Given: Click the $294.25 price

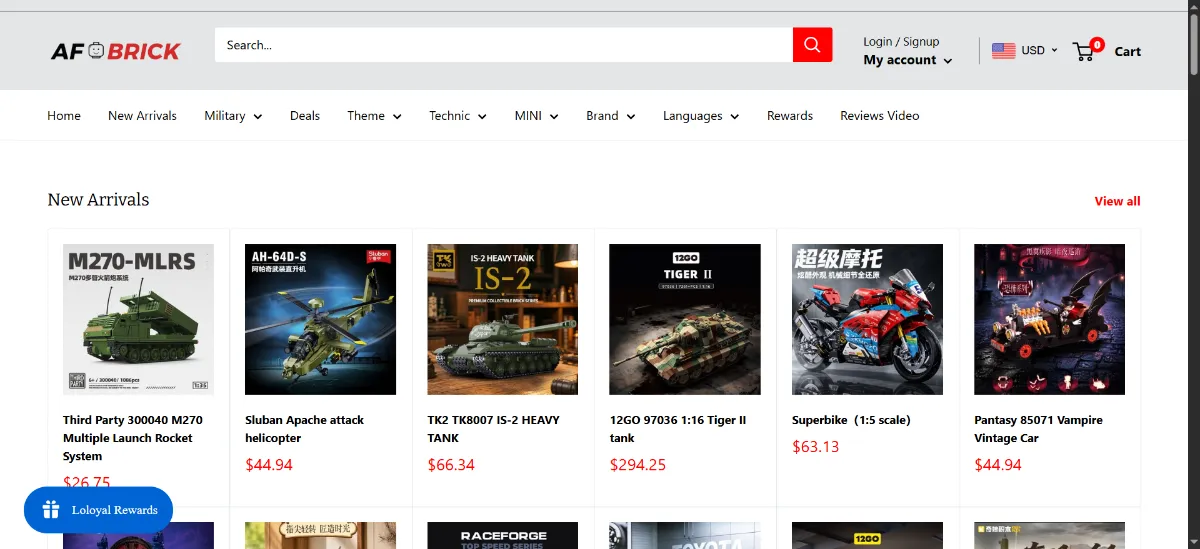Looking at the screenshot, I should (x=638, y=465).
